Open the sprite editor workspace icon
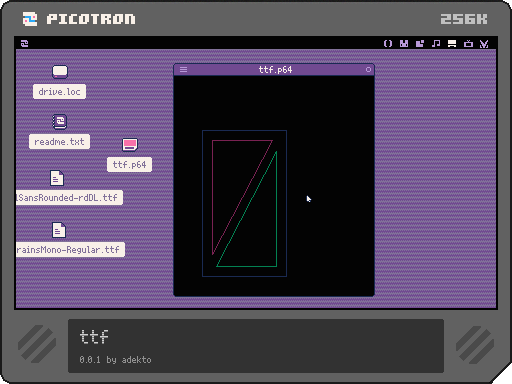Screen dimensions: 512x384 click(x=404, y=44)
